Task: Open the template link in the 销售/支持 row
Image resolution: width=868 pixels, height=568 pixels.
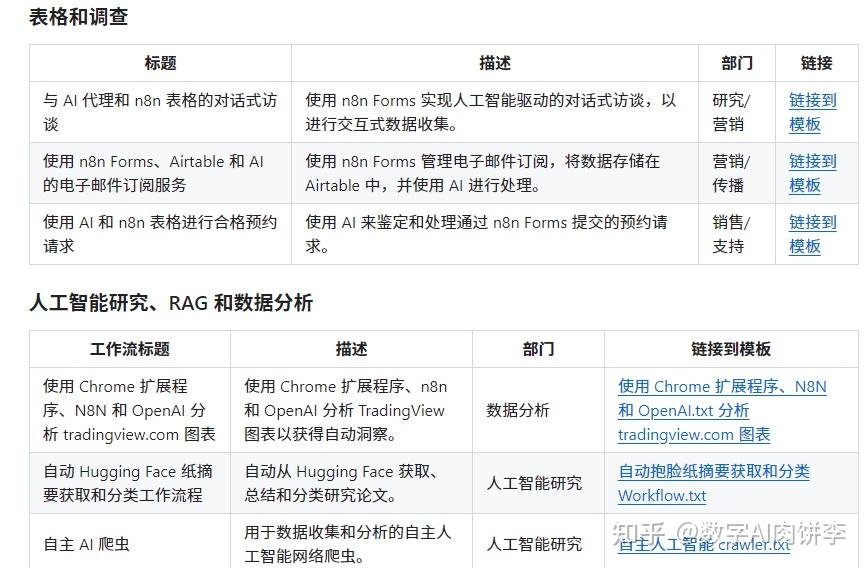Action: pos(812,234)
